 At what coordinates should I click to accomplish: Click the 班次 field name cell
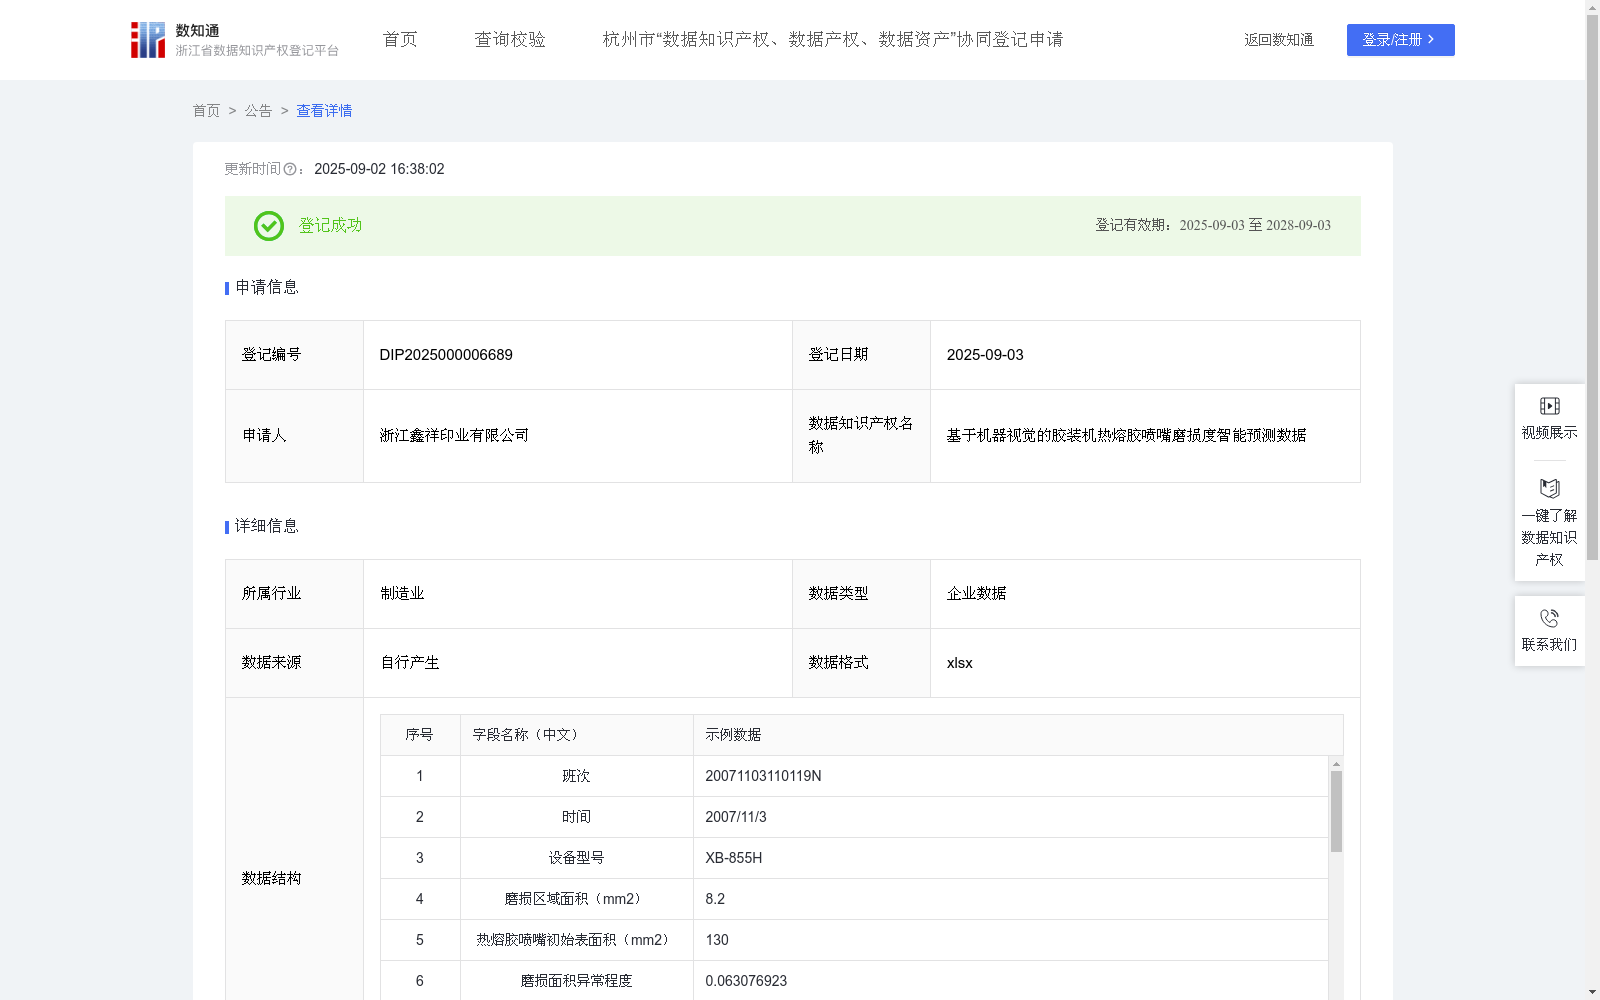coord(576,776)
